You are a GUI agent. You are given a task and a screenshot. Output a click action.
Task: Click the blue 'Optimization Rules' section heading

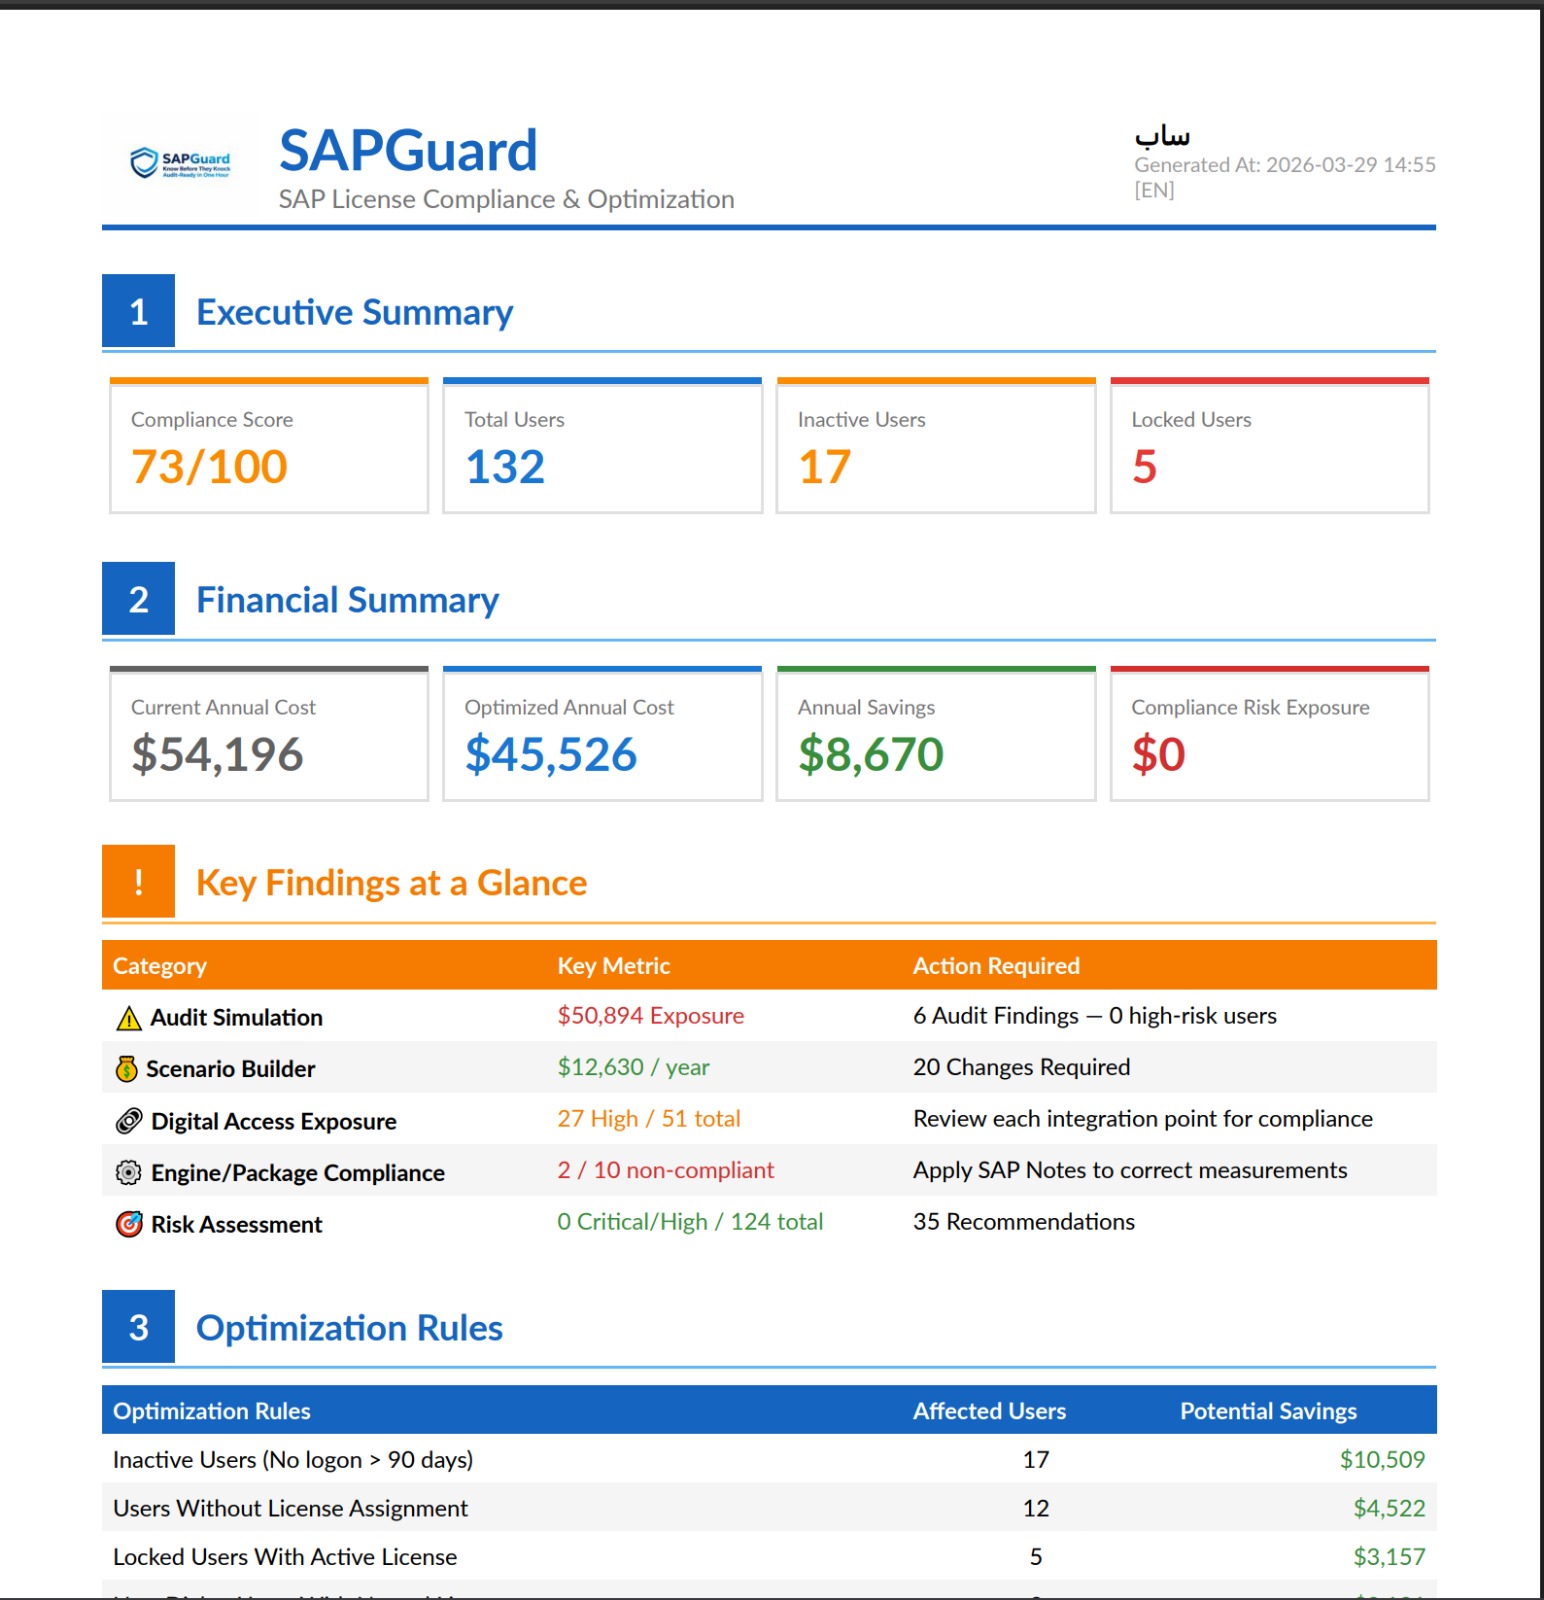350,1328
